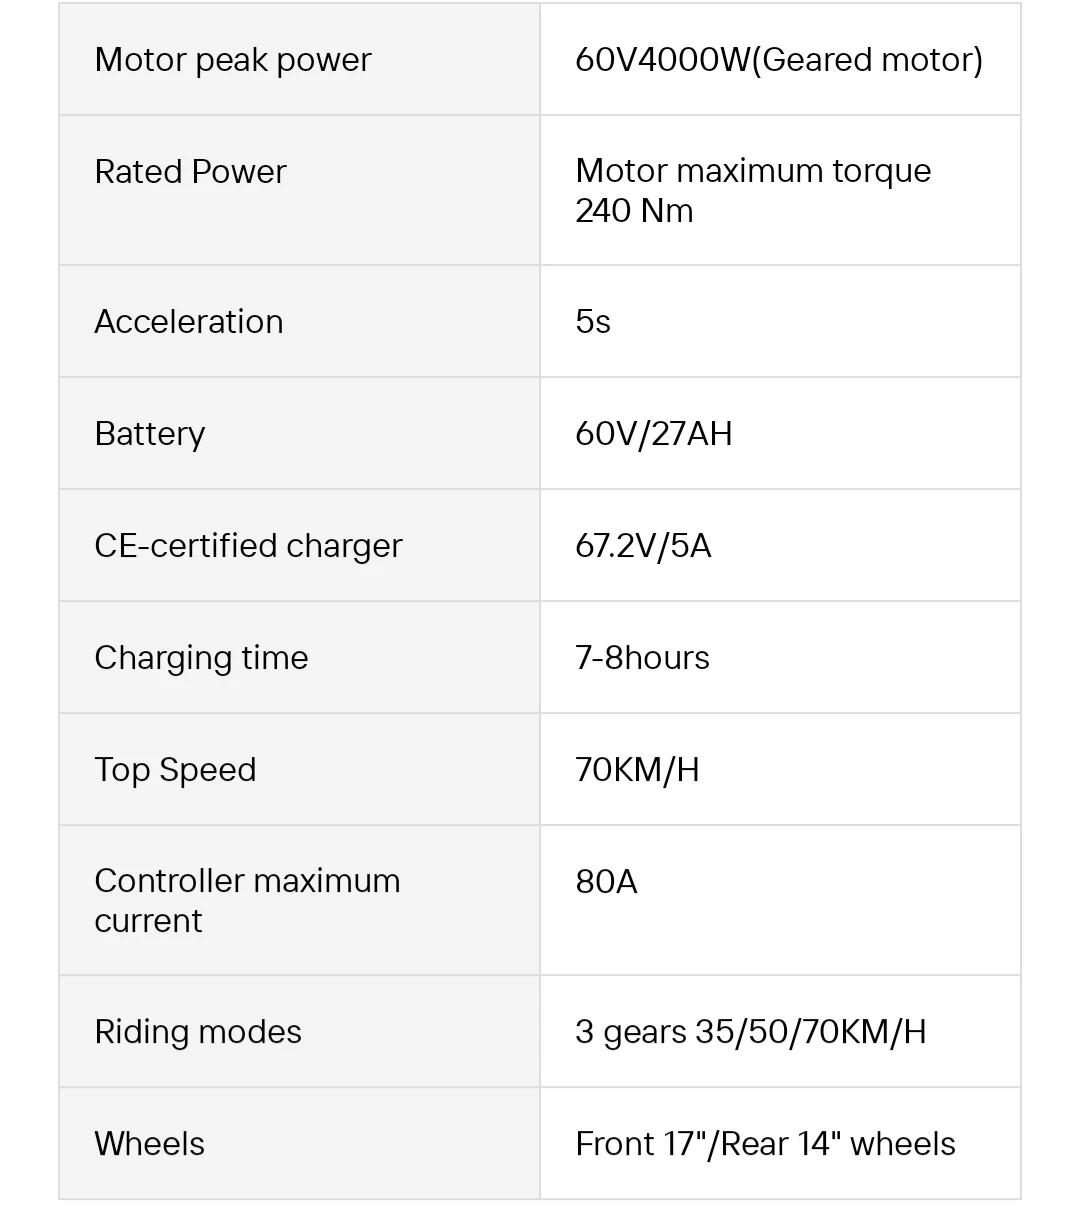Click the 'CE-certified charger' label
The image size is (1080, 1206).
248,546
